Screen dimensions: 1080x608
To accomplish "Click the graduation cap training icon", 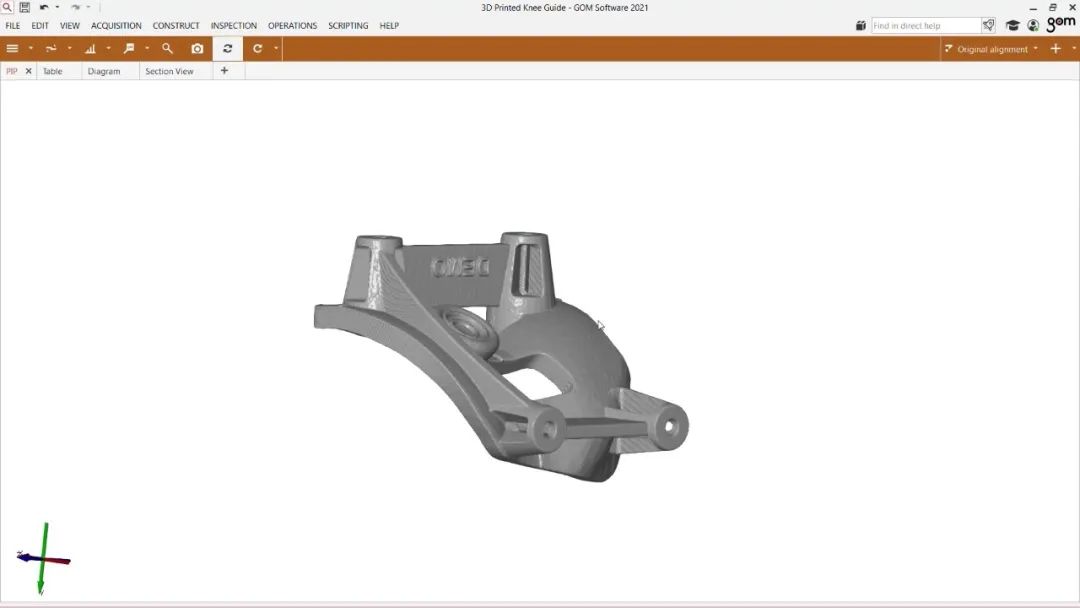I will (1012, 25).
